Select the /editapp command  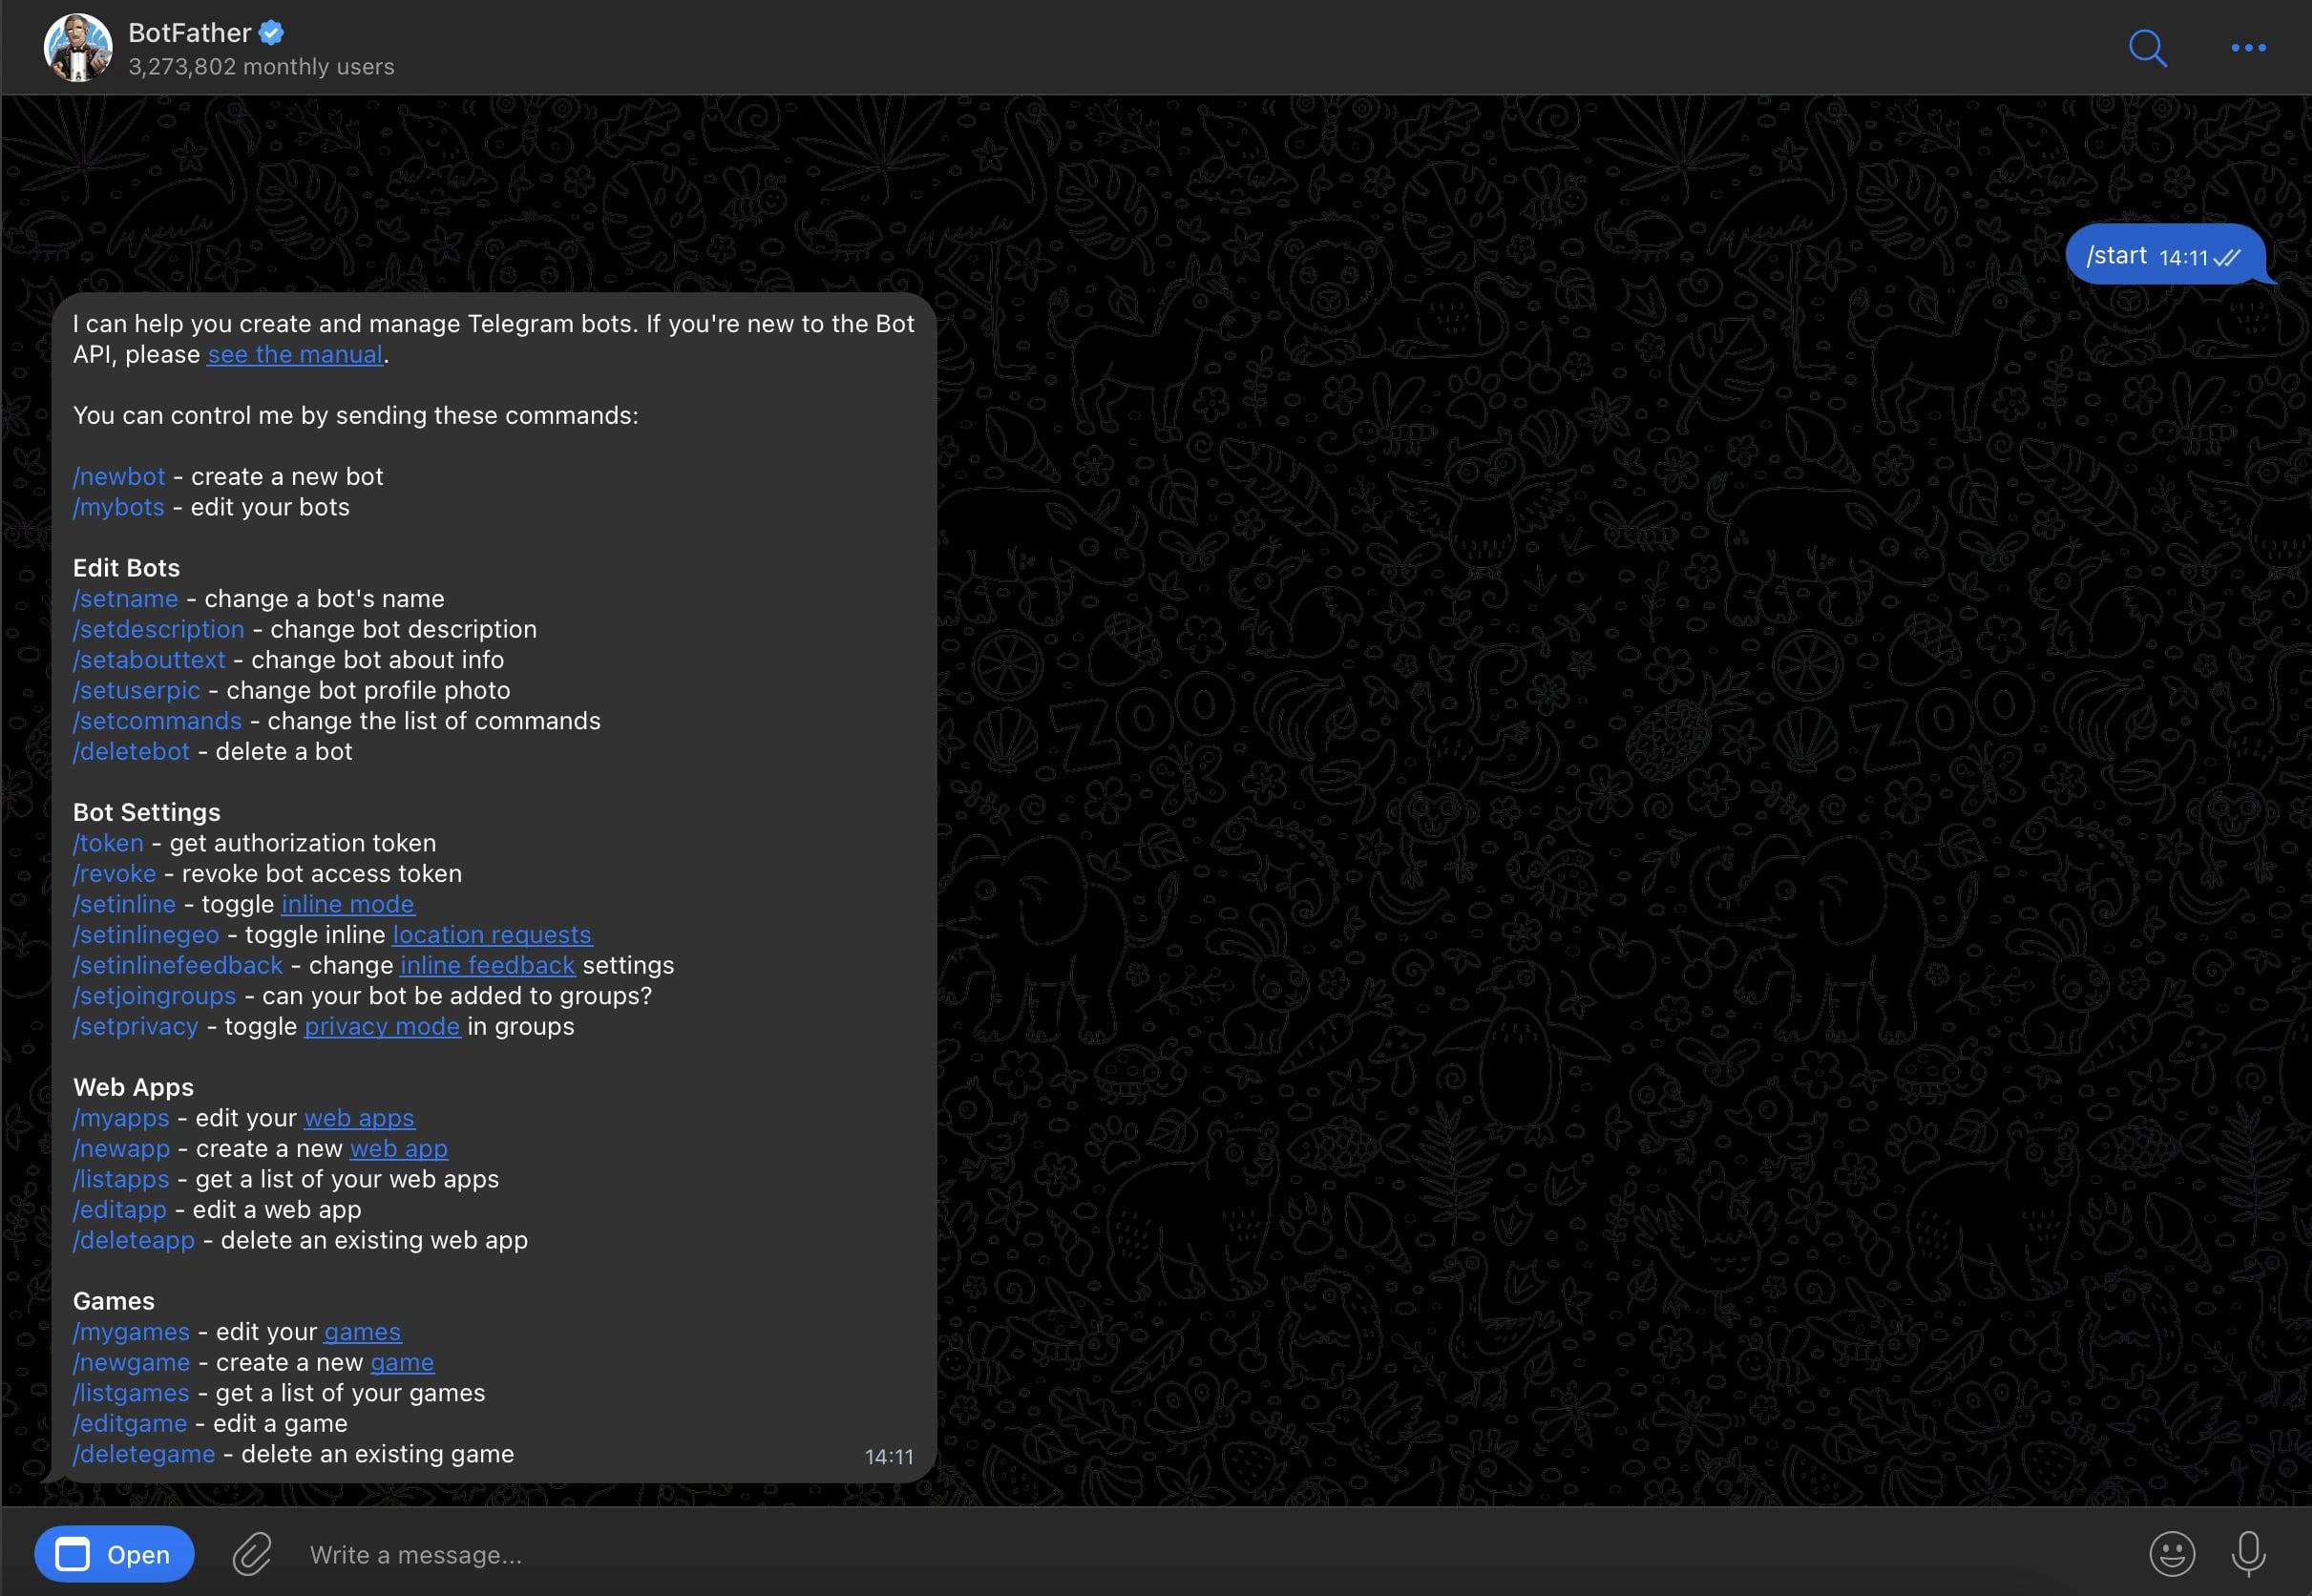119,1210
